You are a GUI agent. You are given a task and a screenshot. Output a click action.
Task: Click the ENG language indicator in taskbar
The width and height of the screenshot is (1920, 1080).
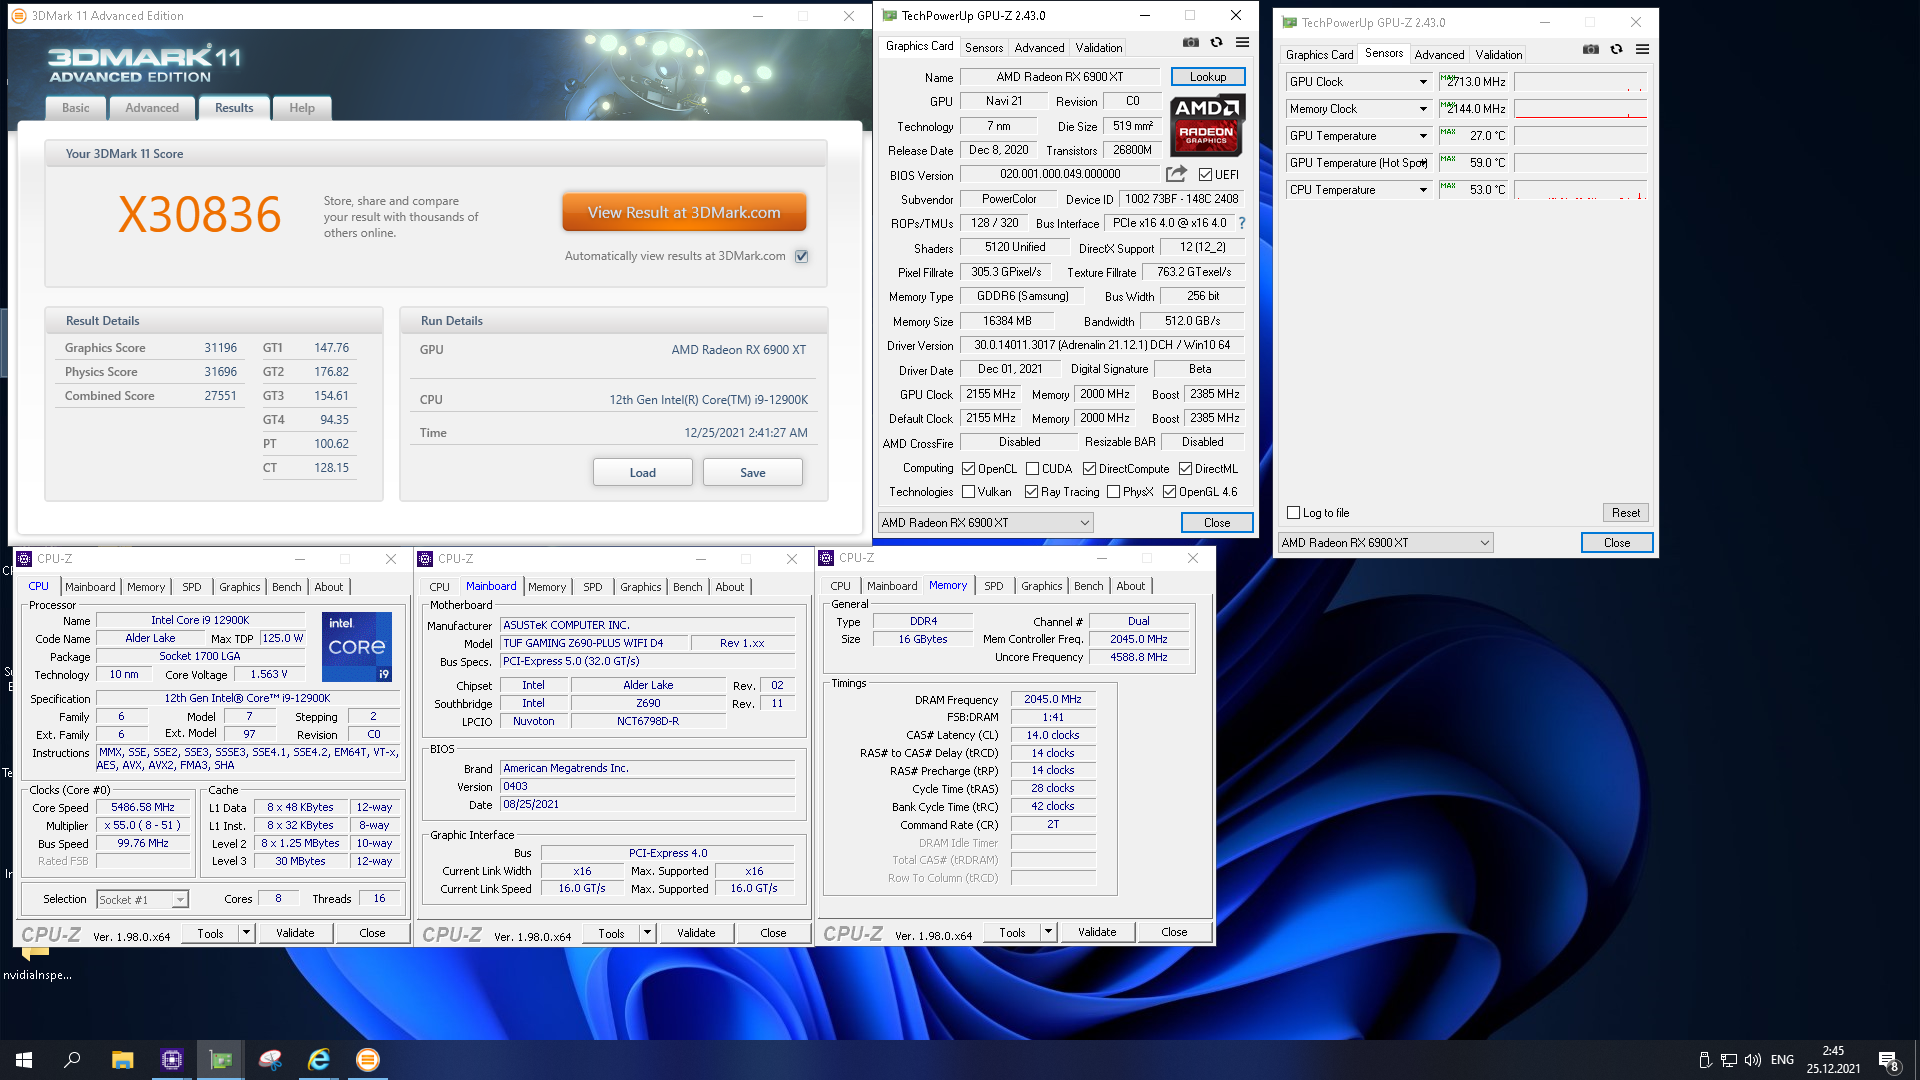coord(1782,1060)
